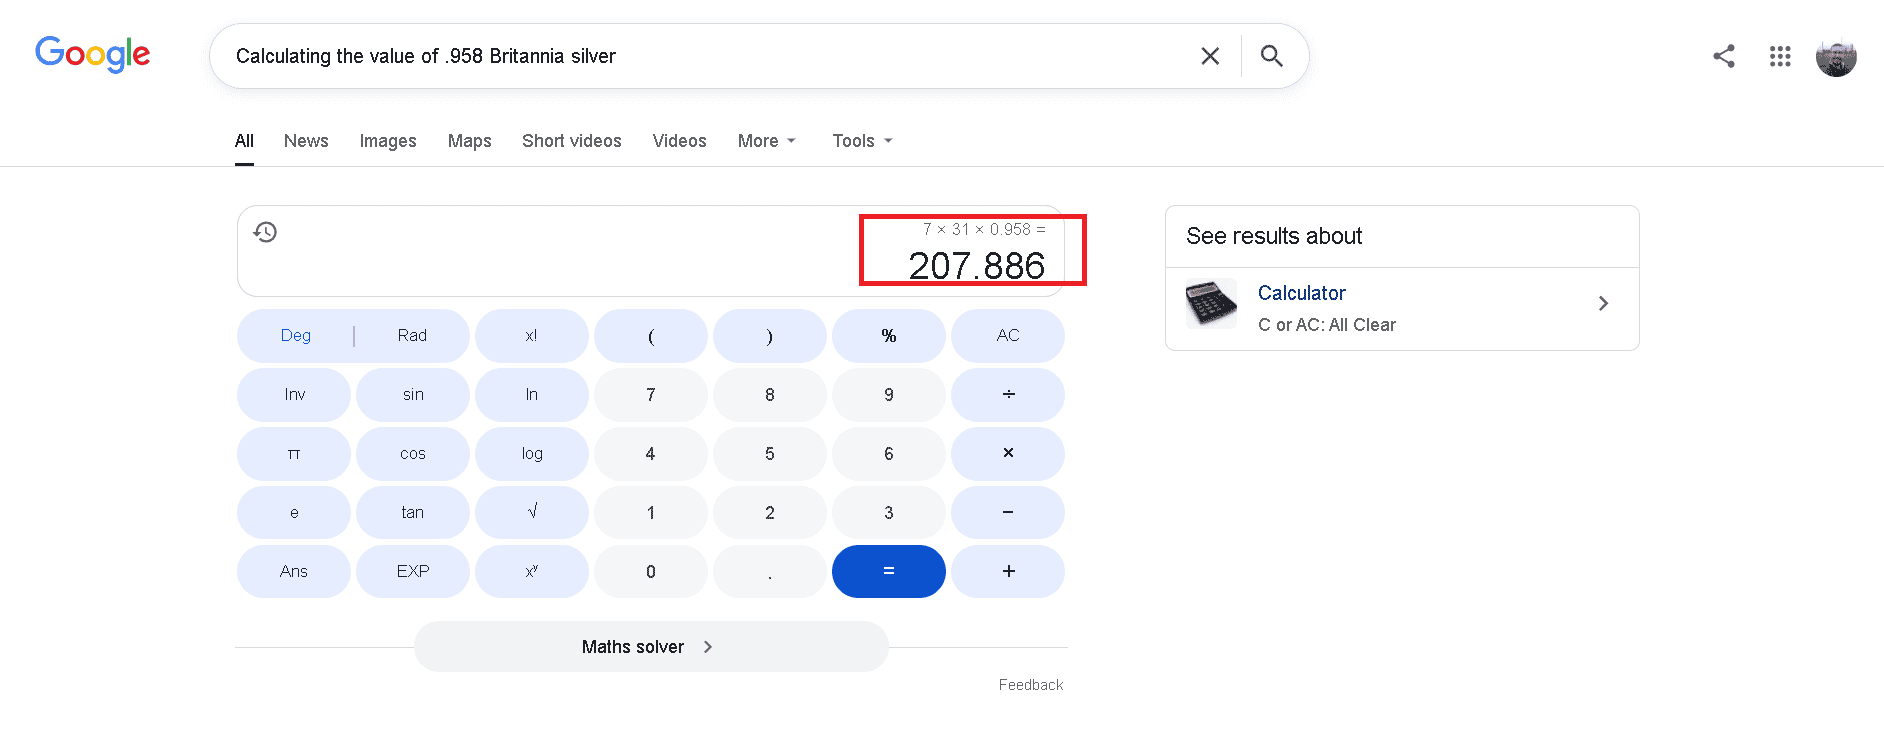Image resolution: width=1884 pixels, height=738 pixels.
Task: Toggle the Inv inverse functions key
Action: [294, 394]
